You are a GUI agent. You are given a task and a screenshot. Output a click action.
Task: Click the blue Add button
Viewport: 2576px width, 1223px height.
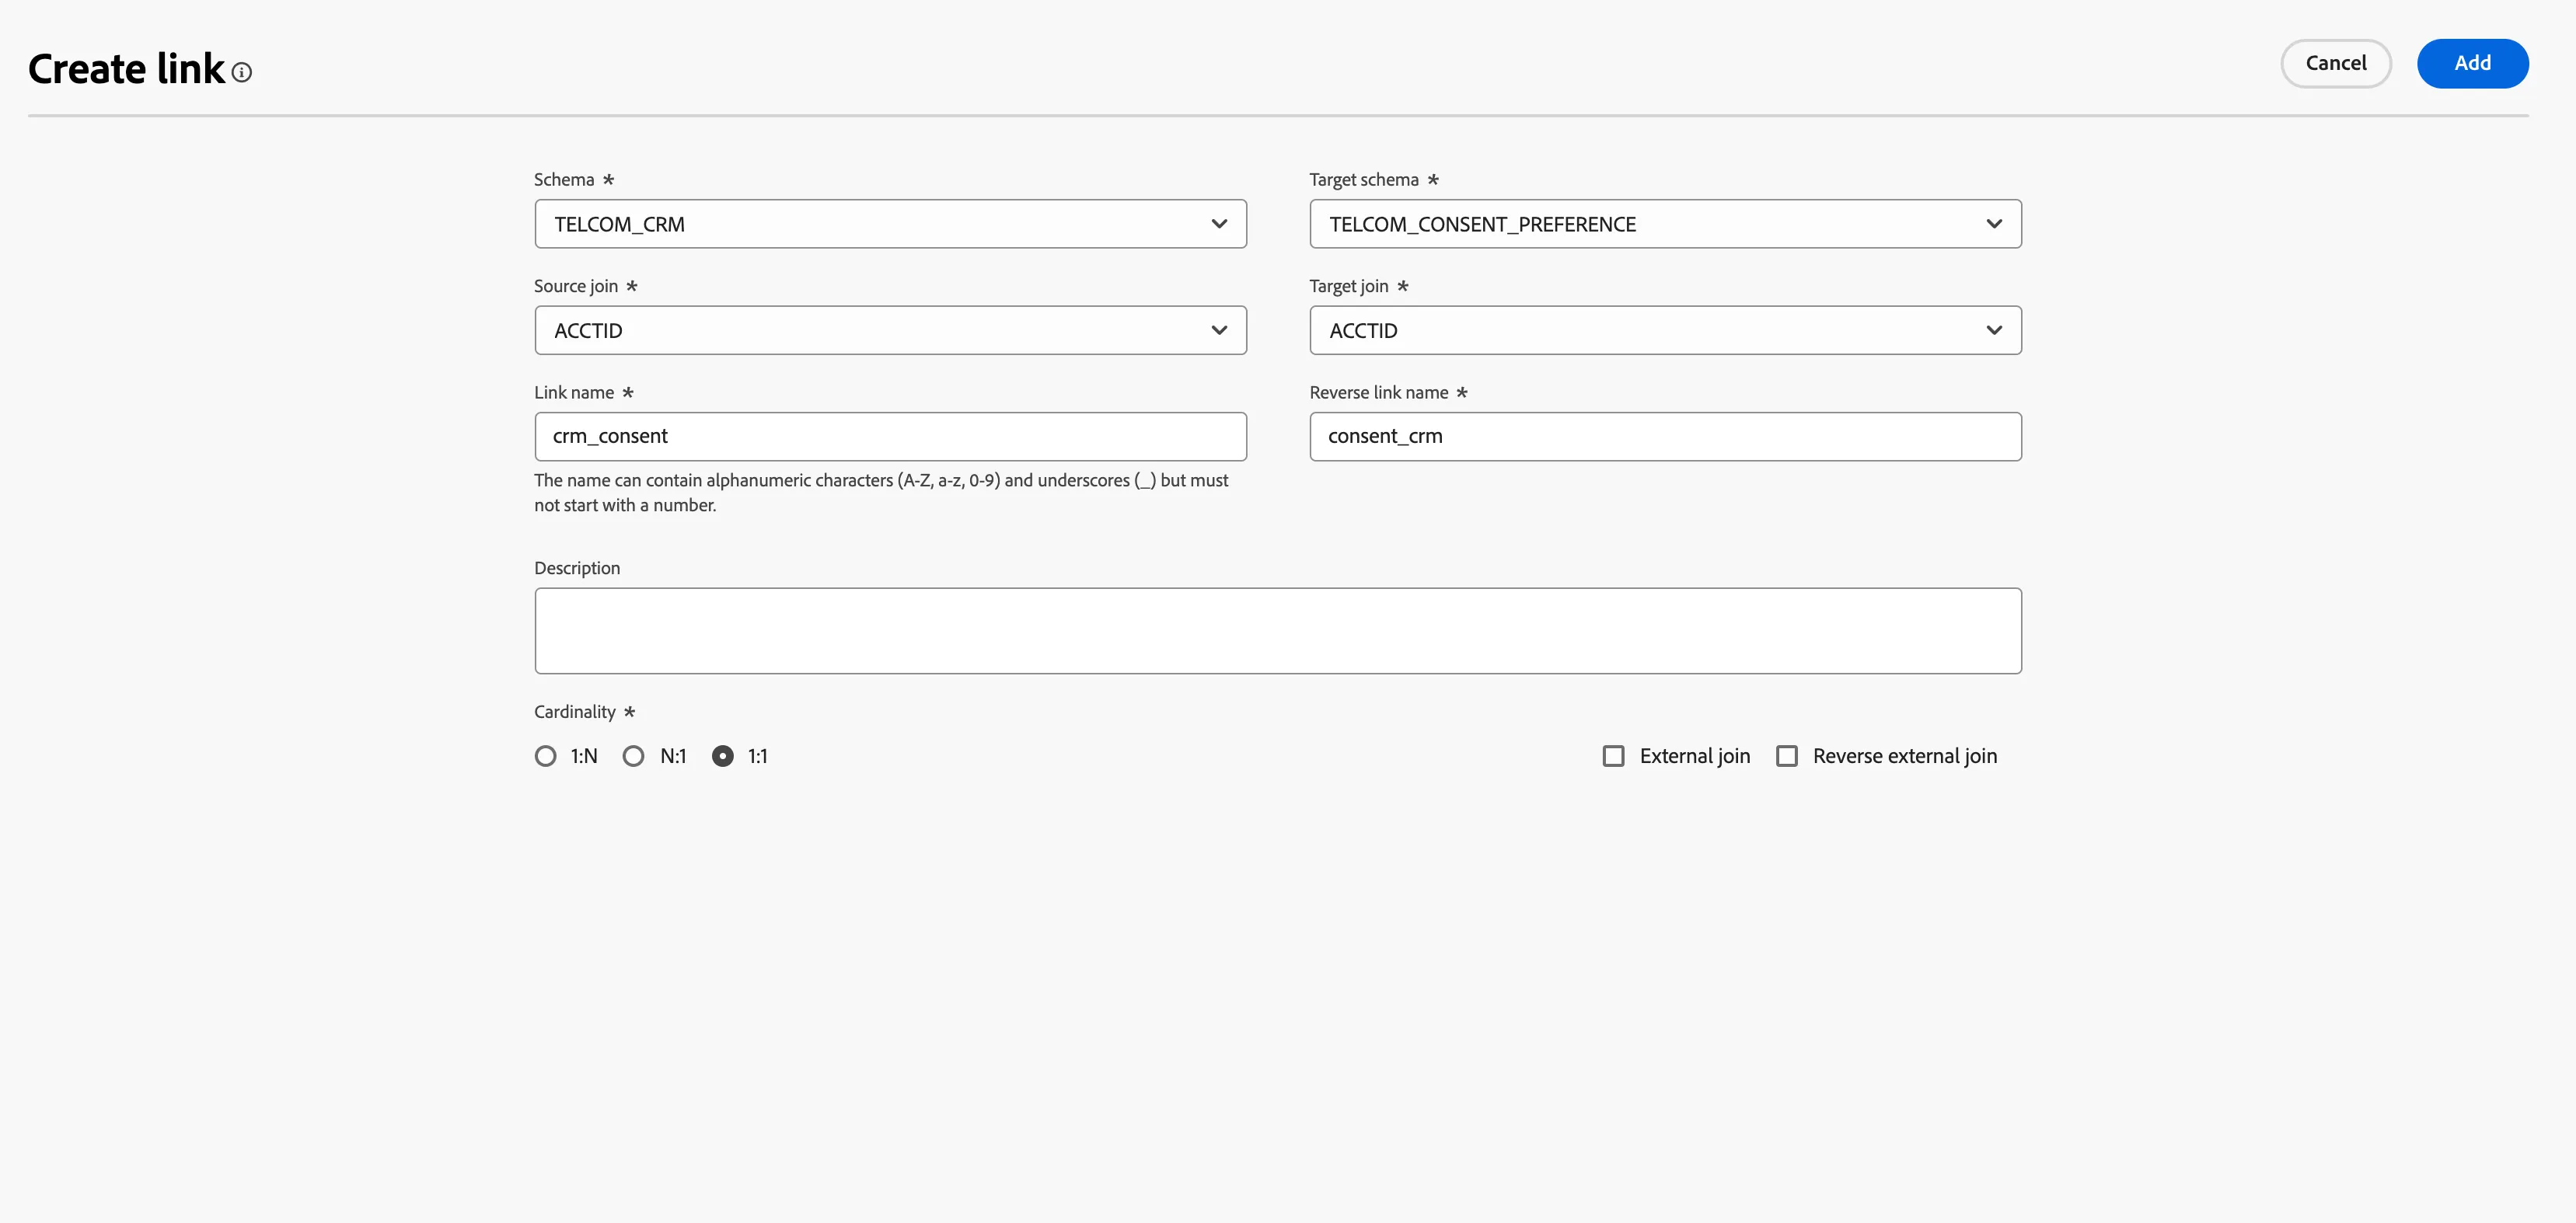pyautogui.click(x=2472, y=63)
